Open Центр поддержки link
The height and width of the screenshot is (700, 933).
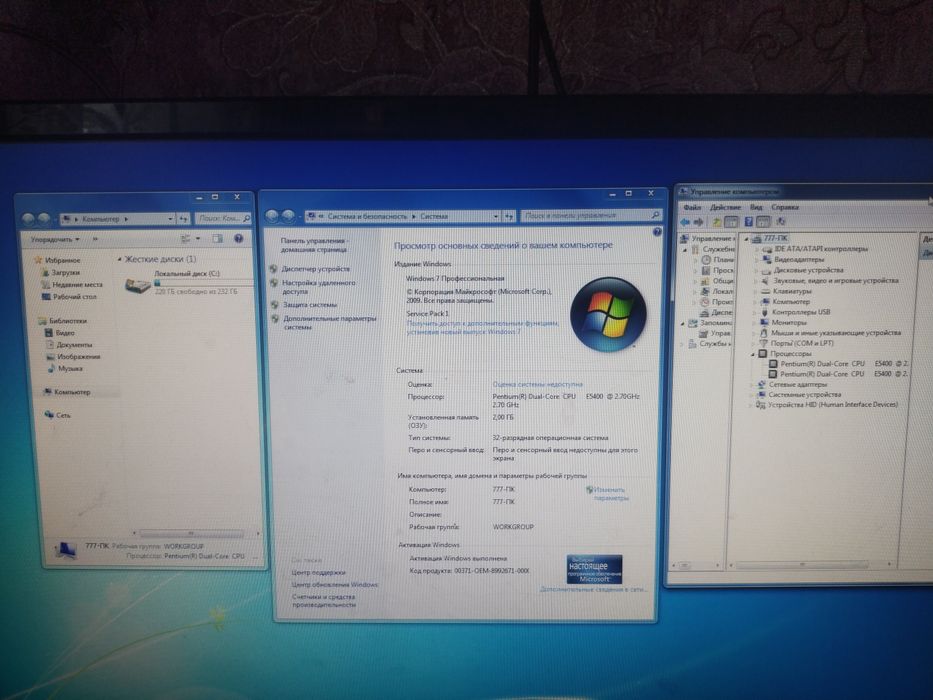(318, 573)
